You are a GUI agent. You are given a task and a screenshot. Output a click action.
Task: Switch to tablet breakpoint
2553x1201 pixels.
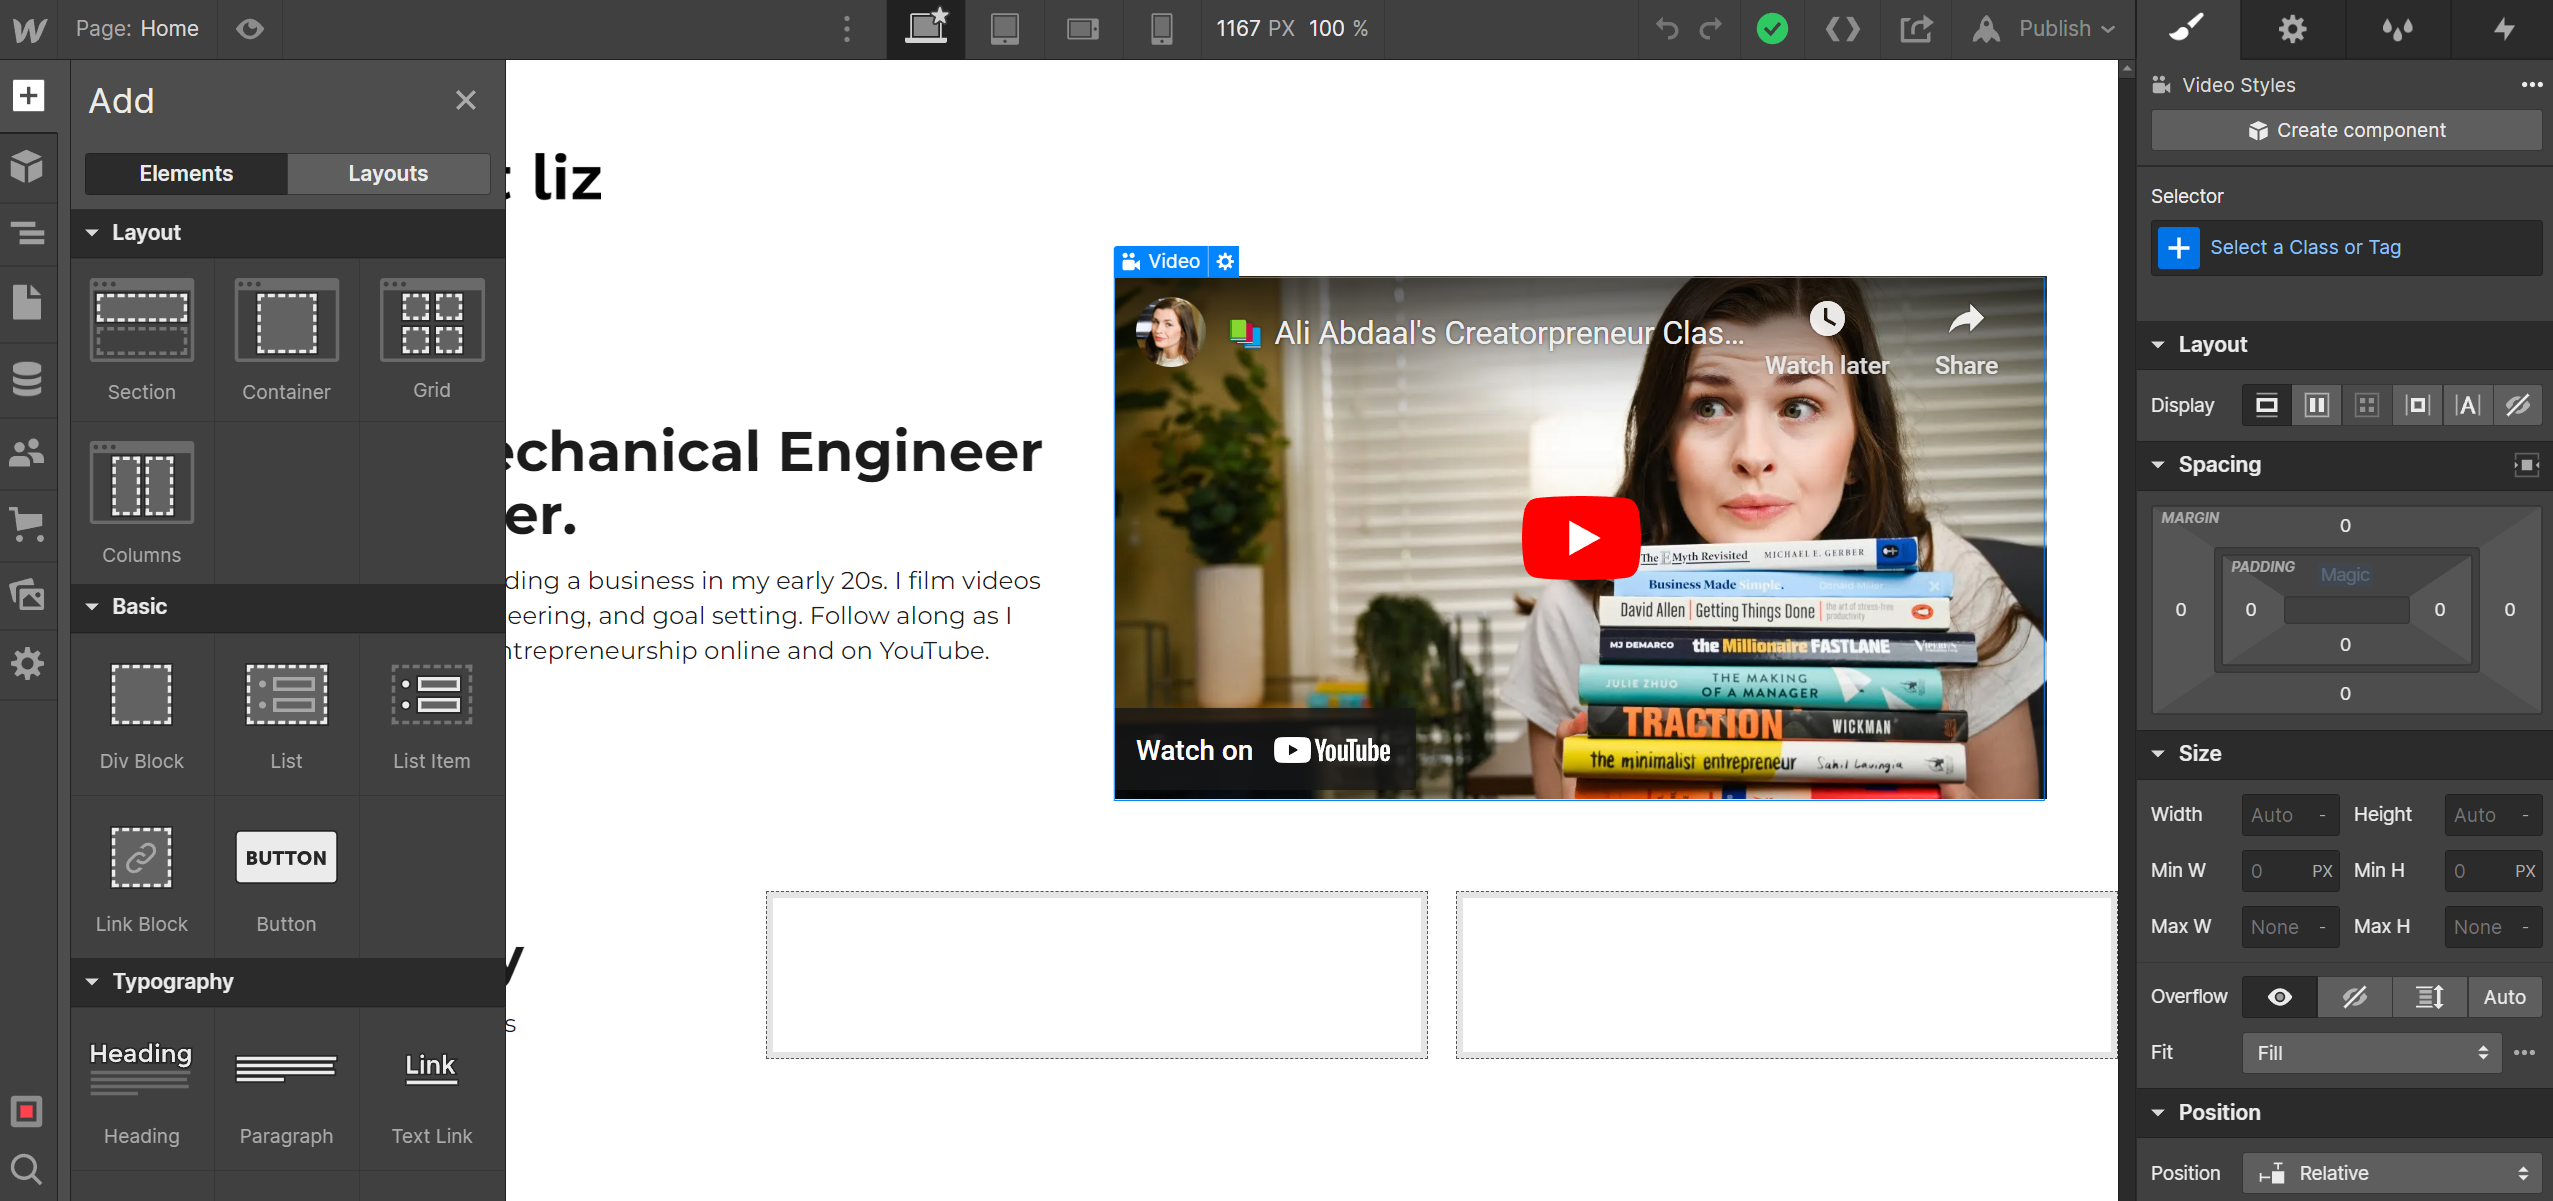[x=1005, y=29]
